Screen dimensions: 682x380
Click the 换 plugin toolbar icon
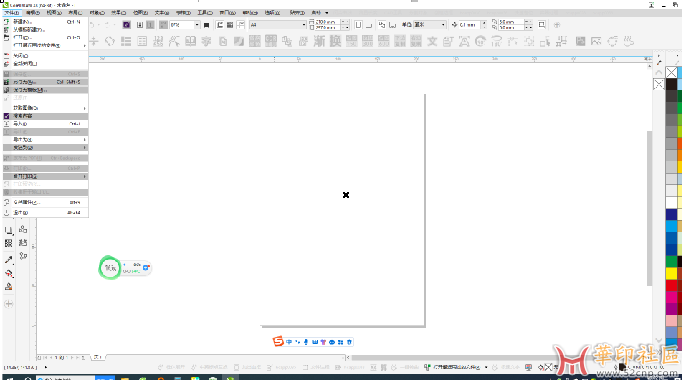335,41
